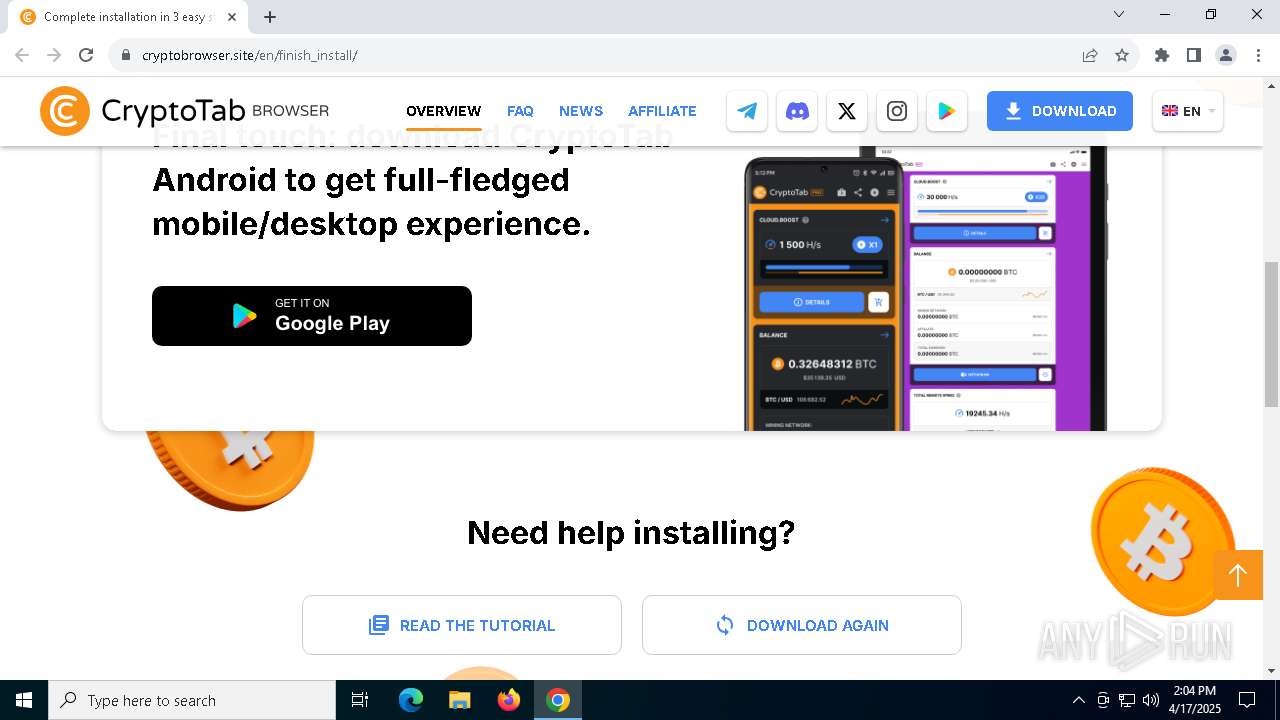Open the NEWS menu item

pos(581,111)
